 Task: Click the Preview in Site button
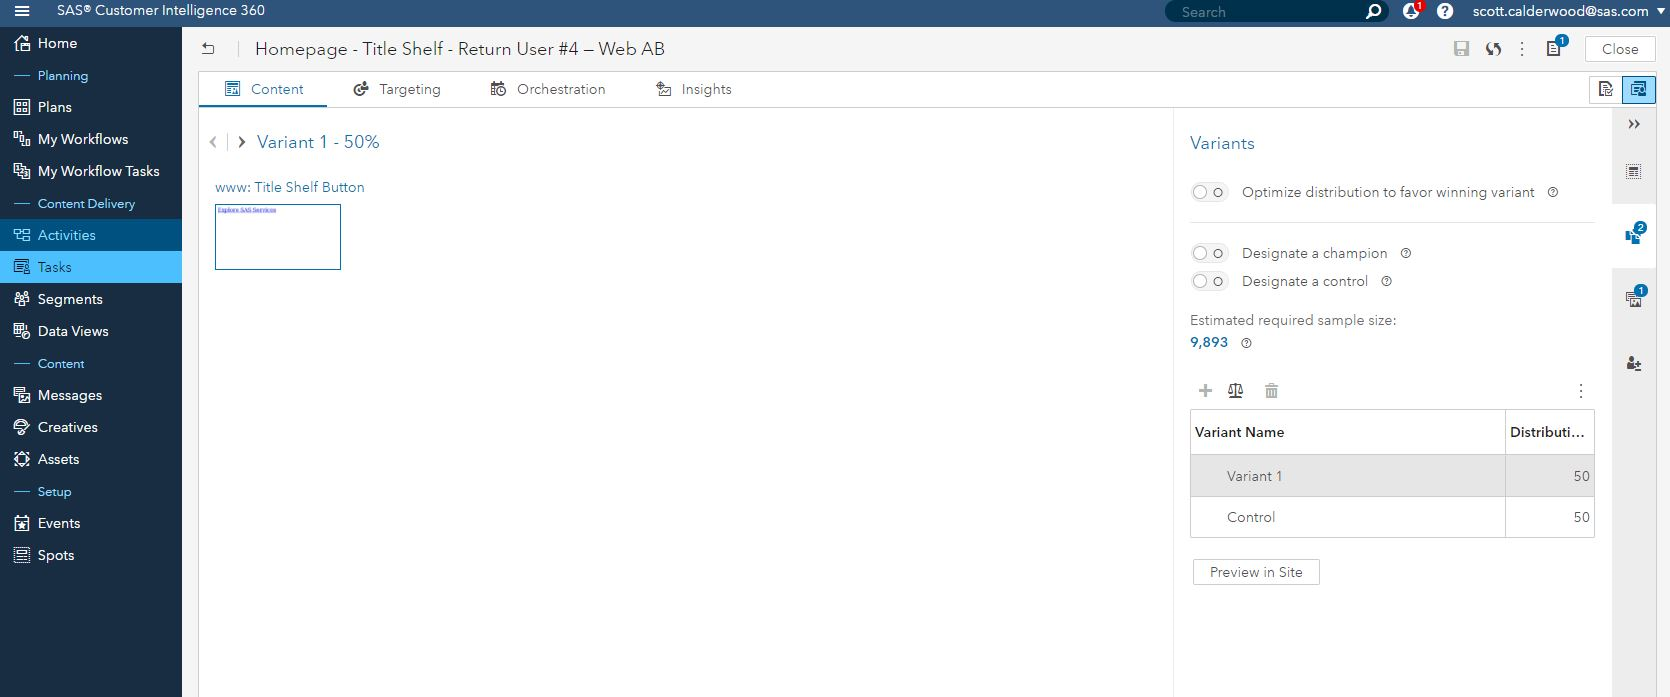coord(1256,572)
